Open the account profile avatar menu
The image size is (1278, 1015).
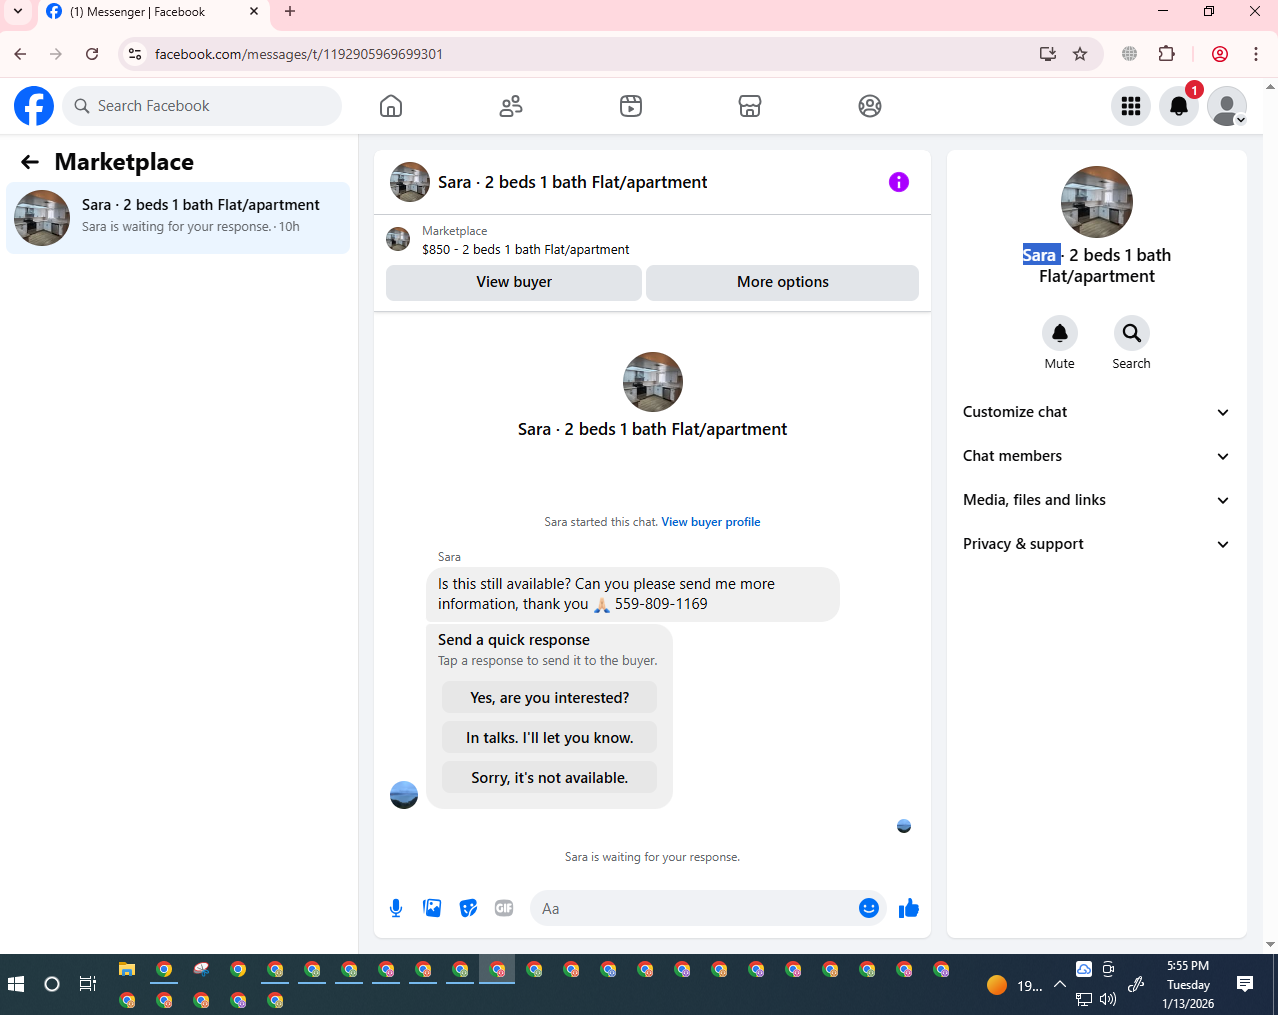(1227, 106)
